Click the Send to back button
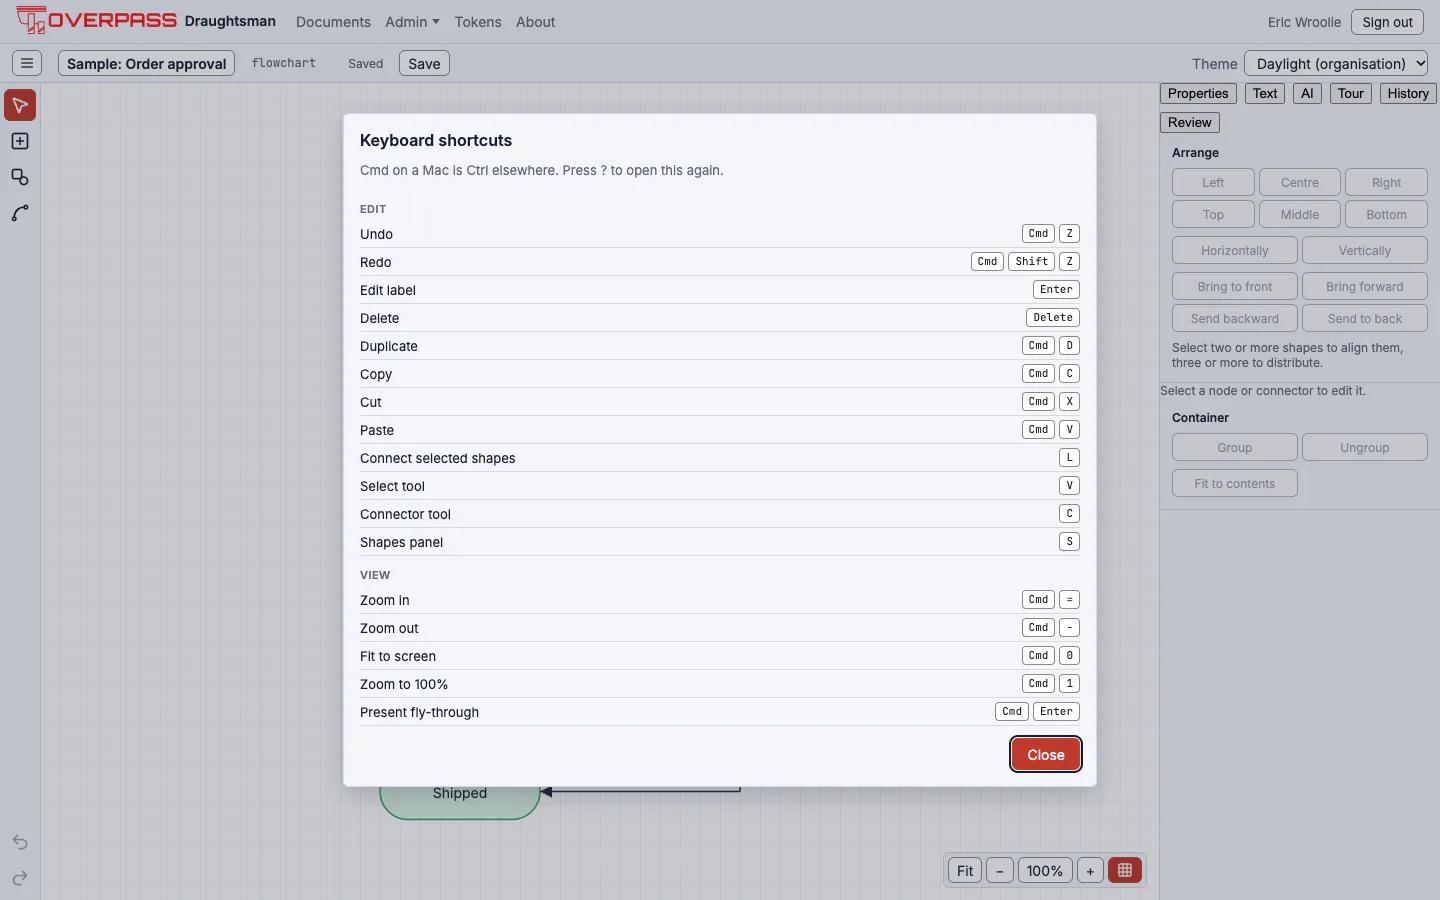1440x900 pixels. click(x=1365, y=318)
